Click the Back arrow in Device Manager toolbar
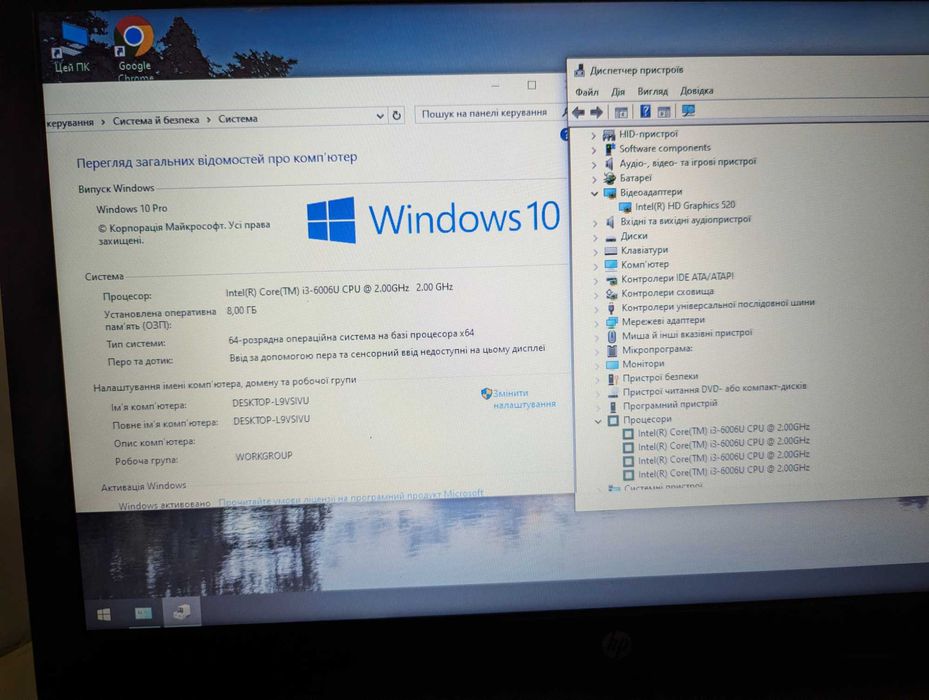This screenshot has height=700, width=929. coord(579,112)
